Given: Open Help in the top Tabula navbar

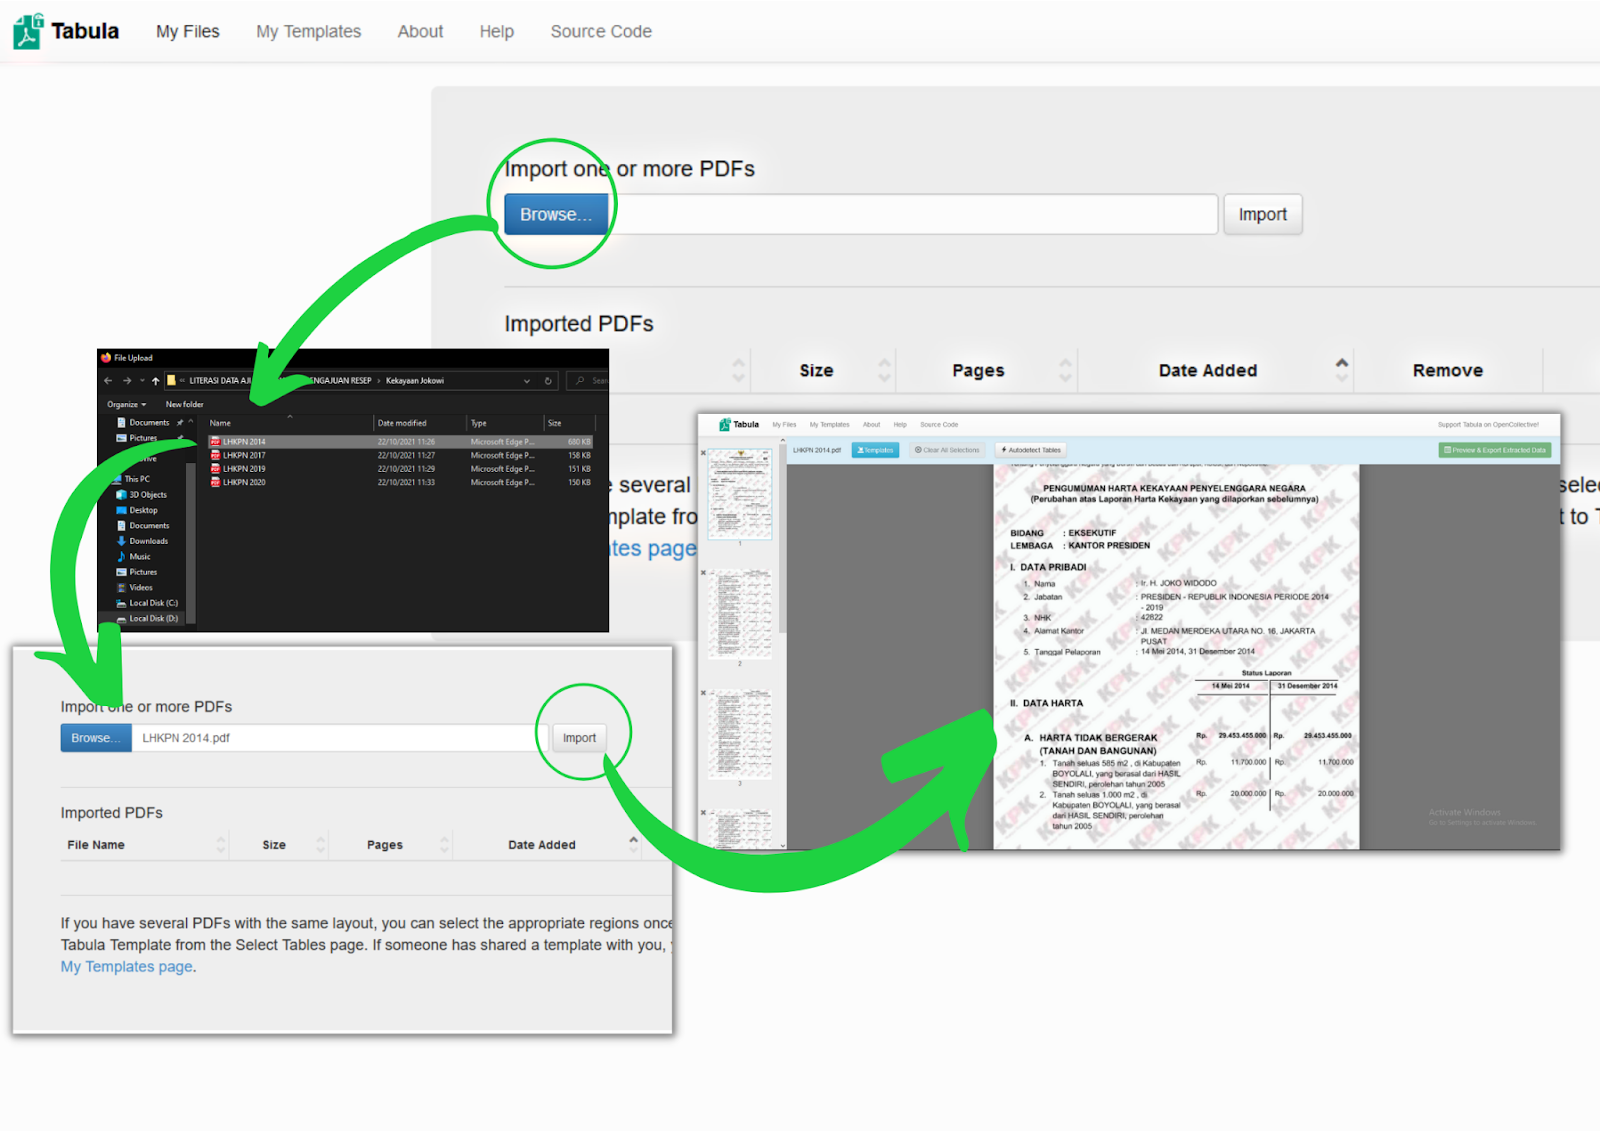Looking at the screenshot, I should (497, 31).
